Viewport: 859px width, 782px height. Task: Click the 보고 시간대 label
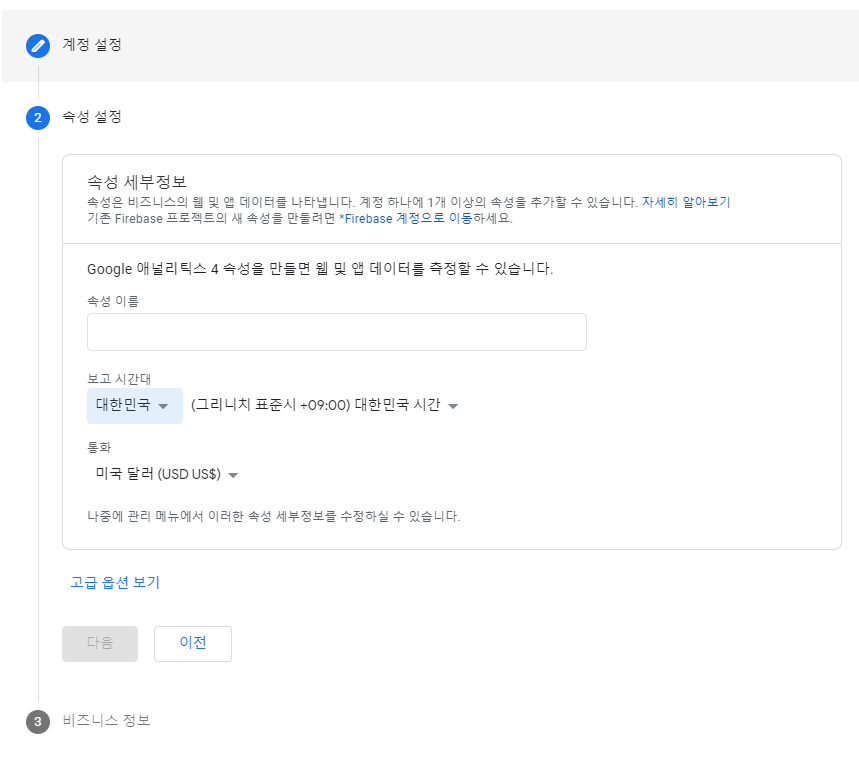pyautogui.click(x=119, y=379)
